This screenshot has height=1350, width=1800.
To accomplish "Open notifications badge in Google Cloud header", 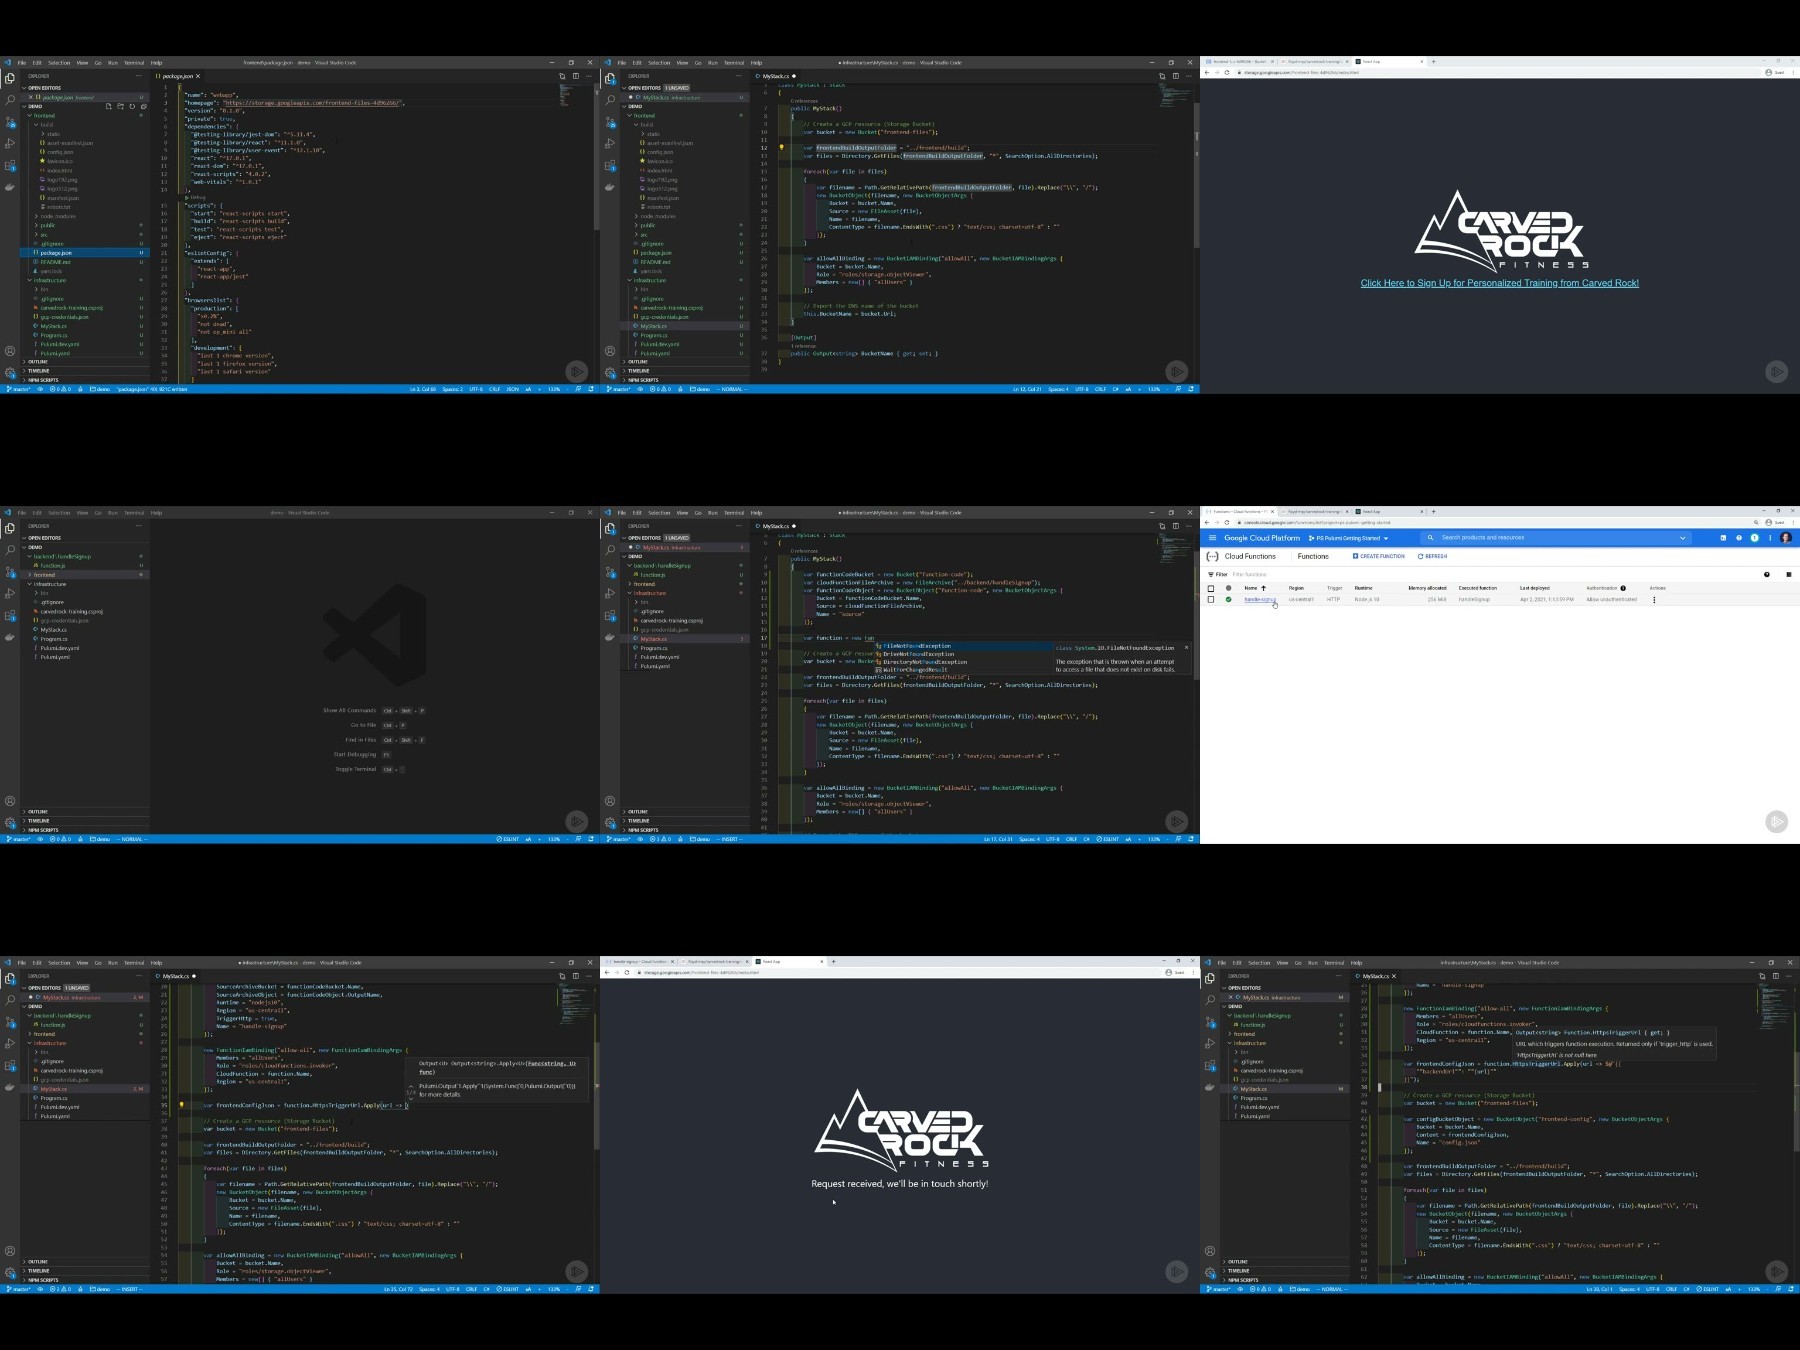I will 1754,538.
